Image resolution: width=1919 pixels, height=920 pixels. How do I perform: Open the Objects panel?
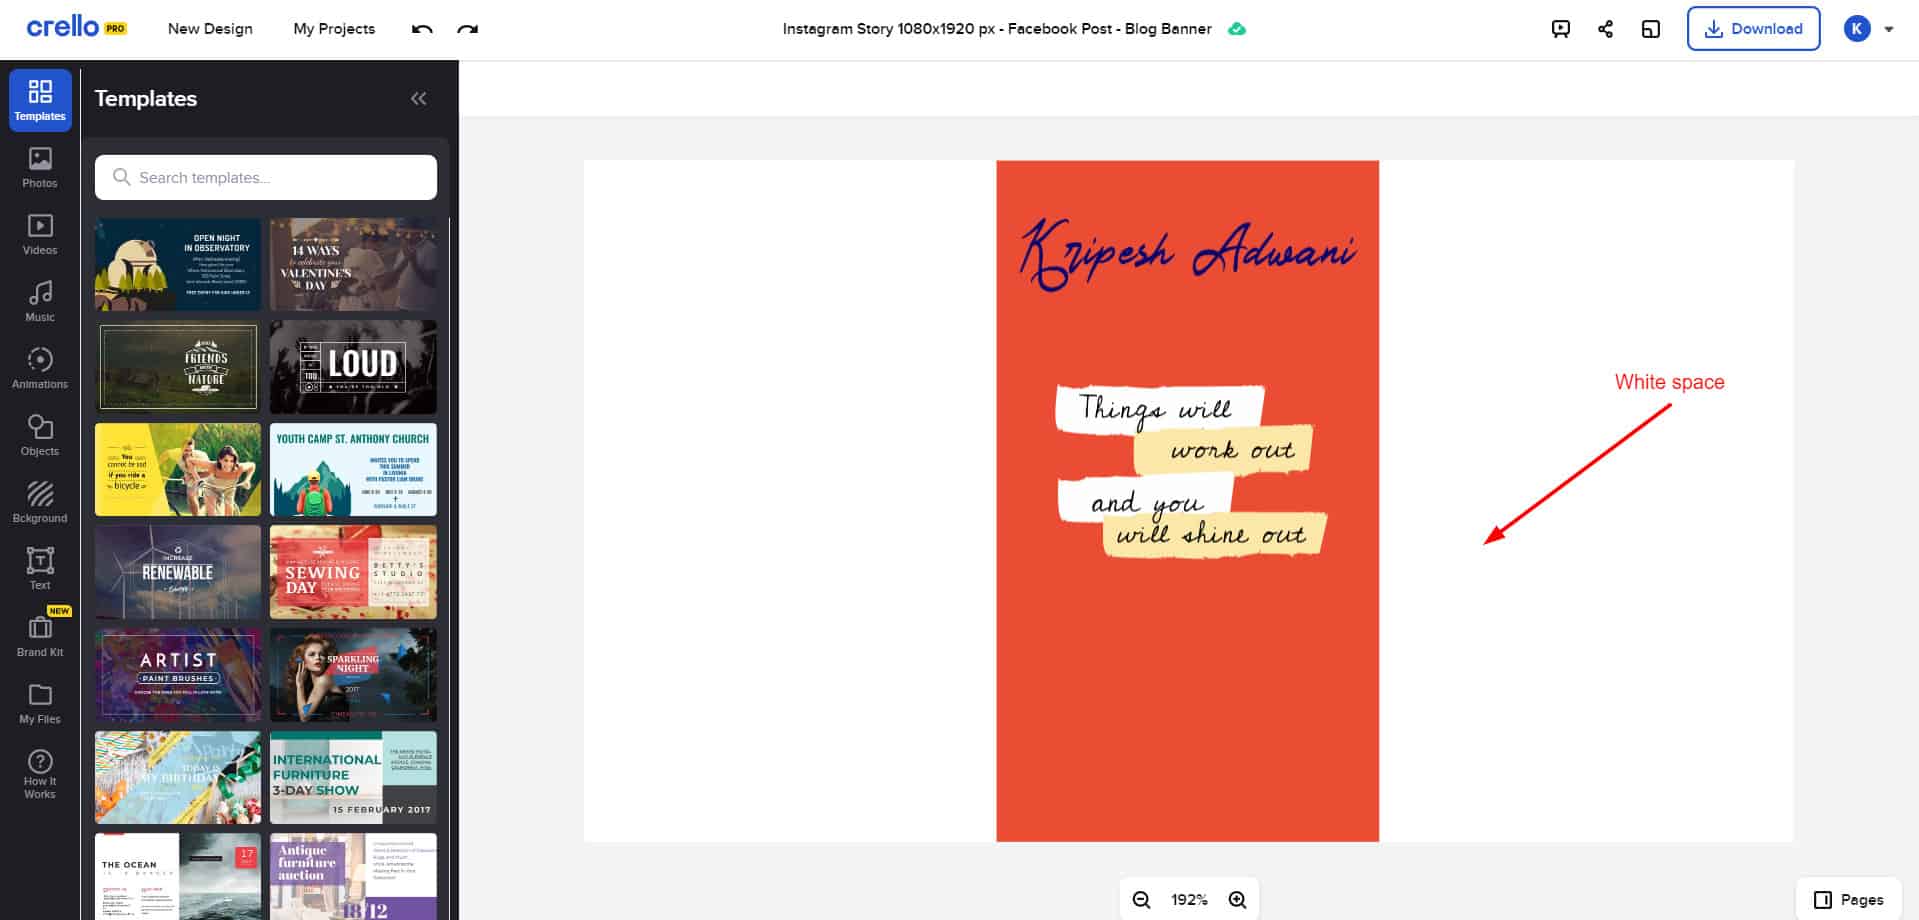[40, 435]
